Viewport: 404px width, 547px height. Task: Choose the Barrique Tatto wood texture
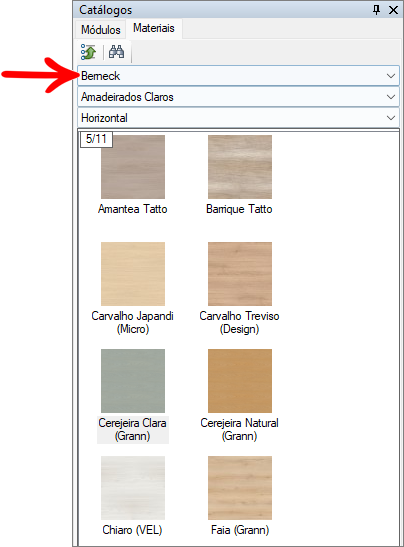pos(240,167)
